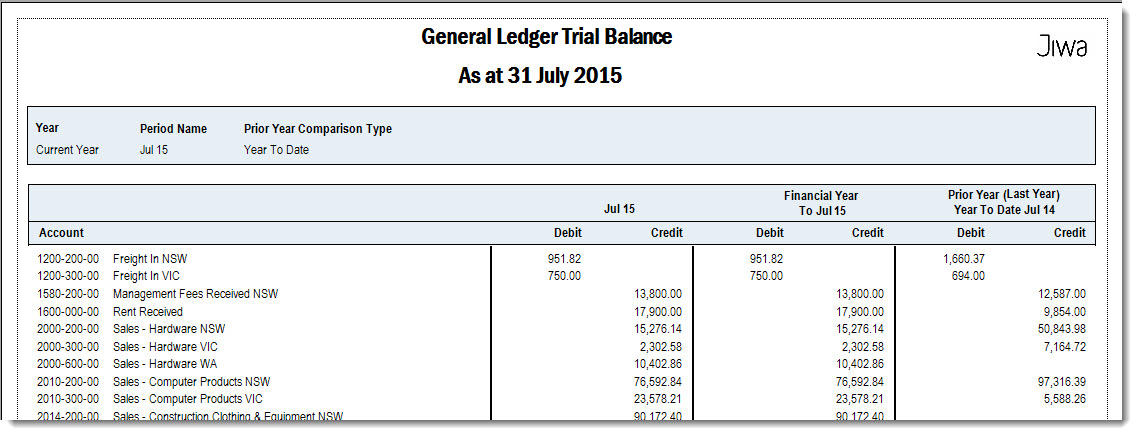Select the Freight In VIC account row

[562, 276]
